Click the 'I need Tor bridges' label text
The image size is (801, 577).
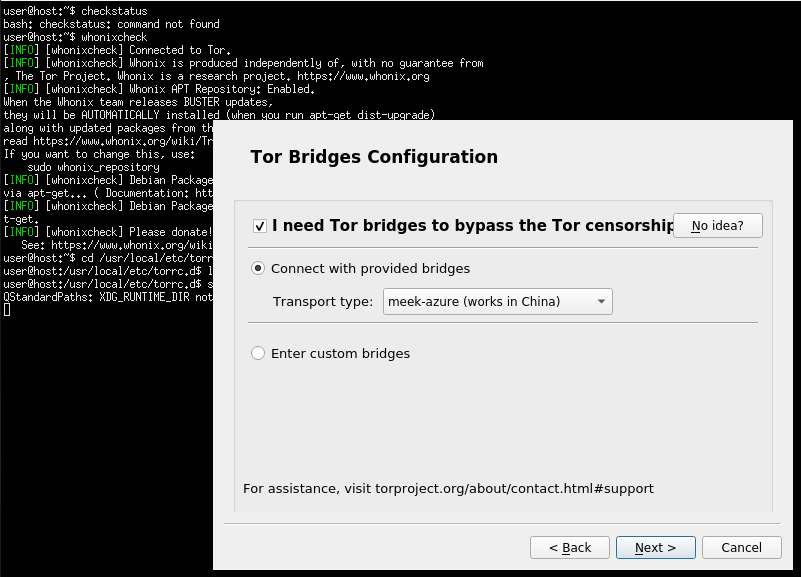point(473,226)
